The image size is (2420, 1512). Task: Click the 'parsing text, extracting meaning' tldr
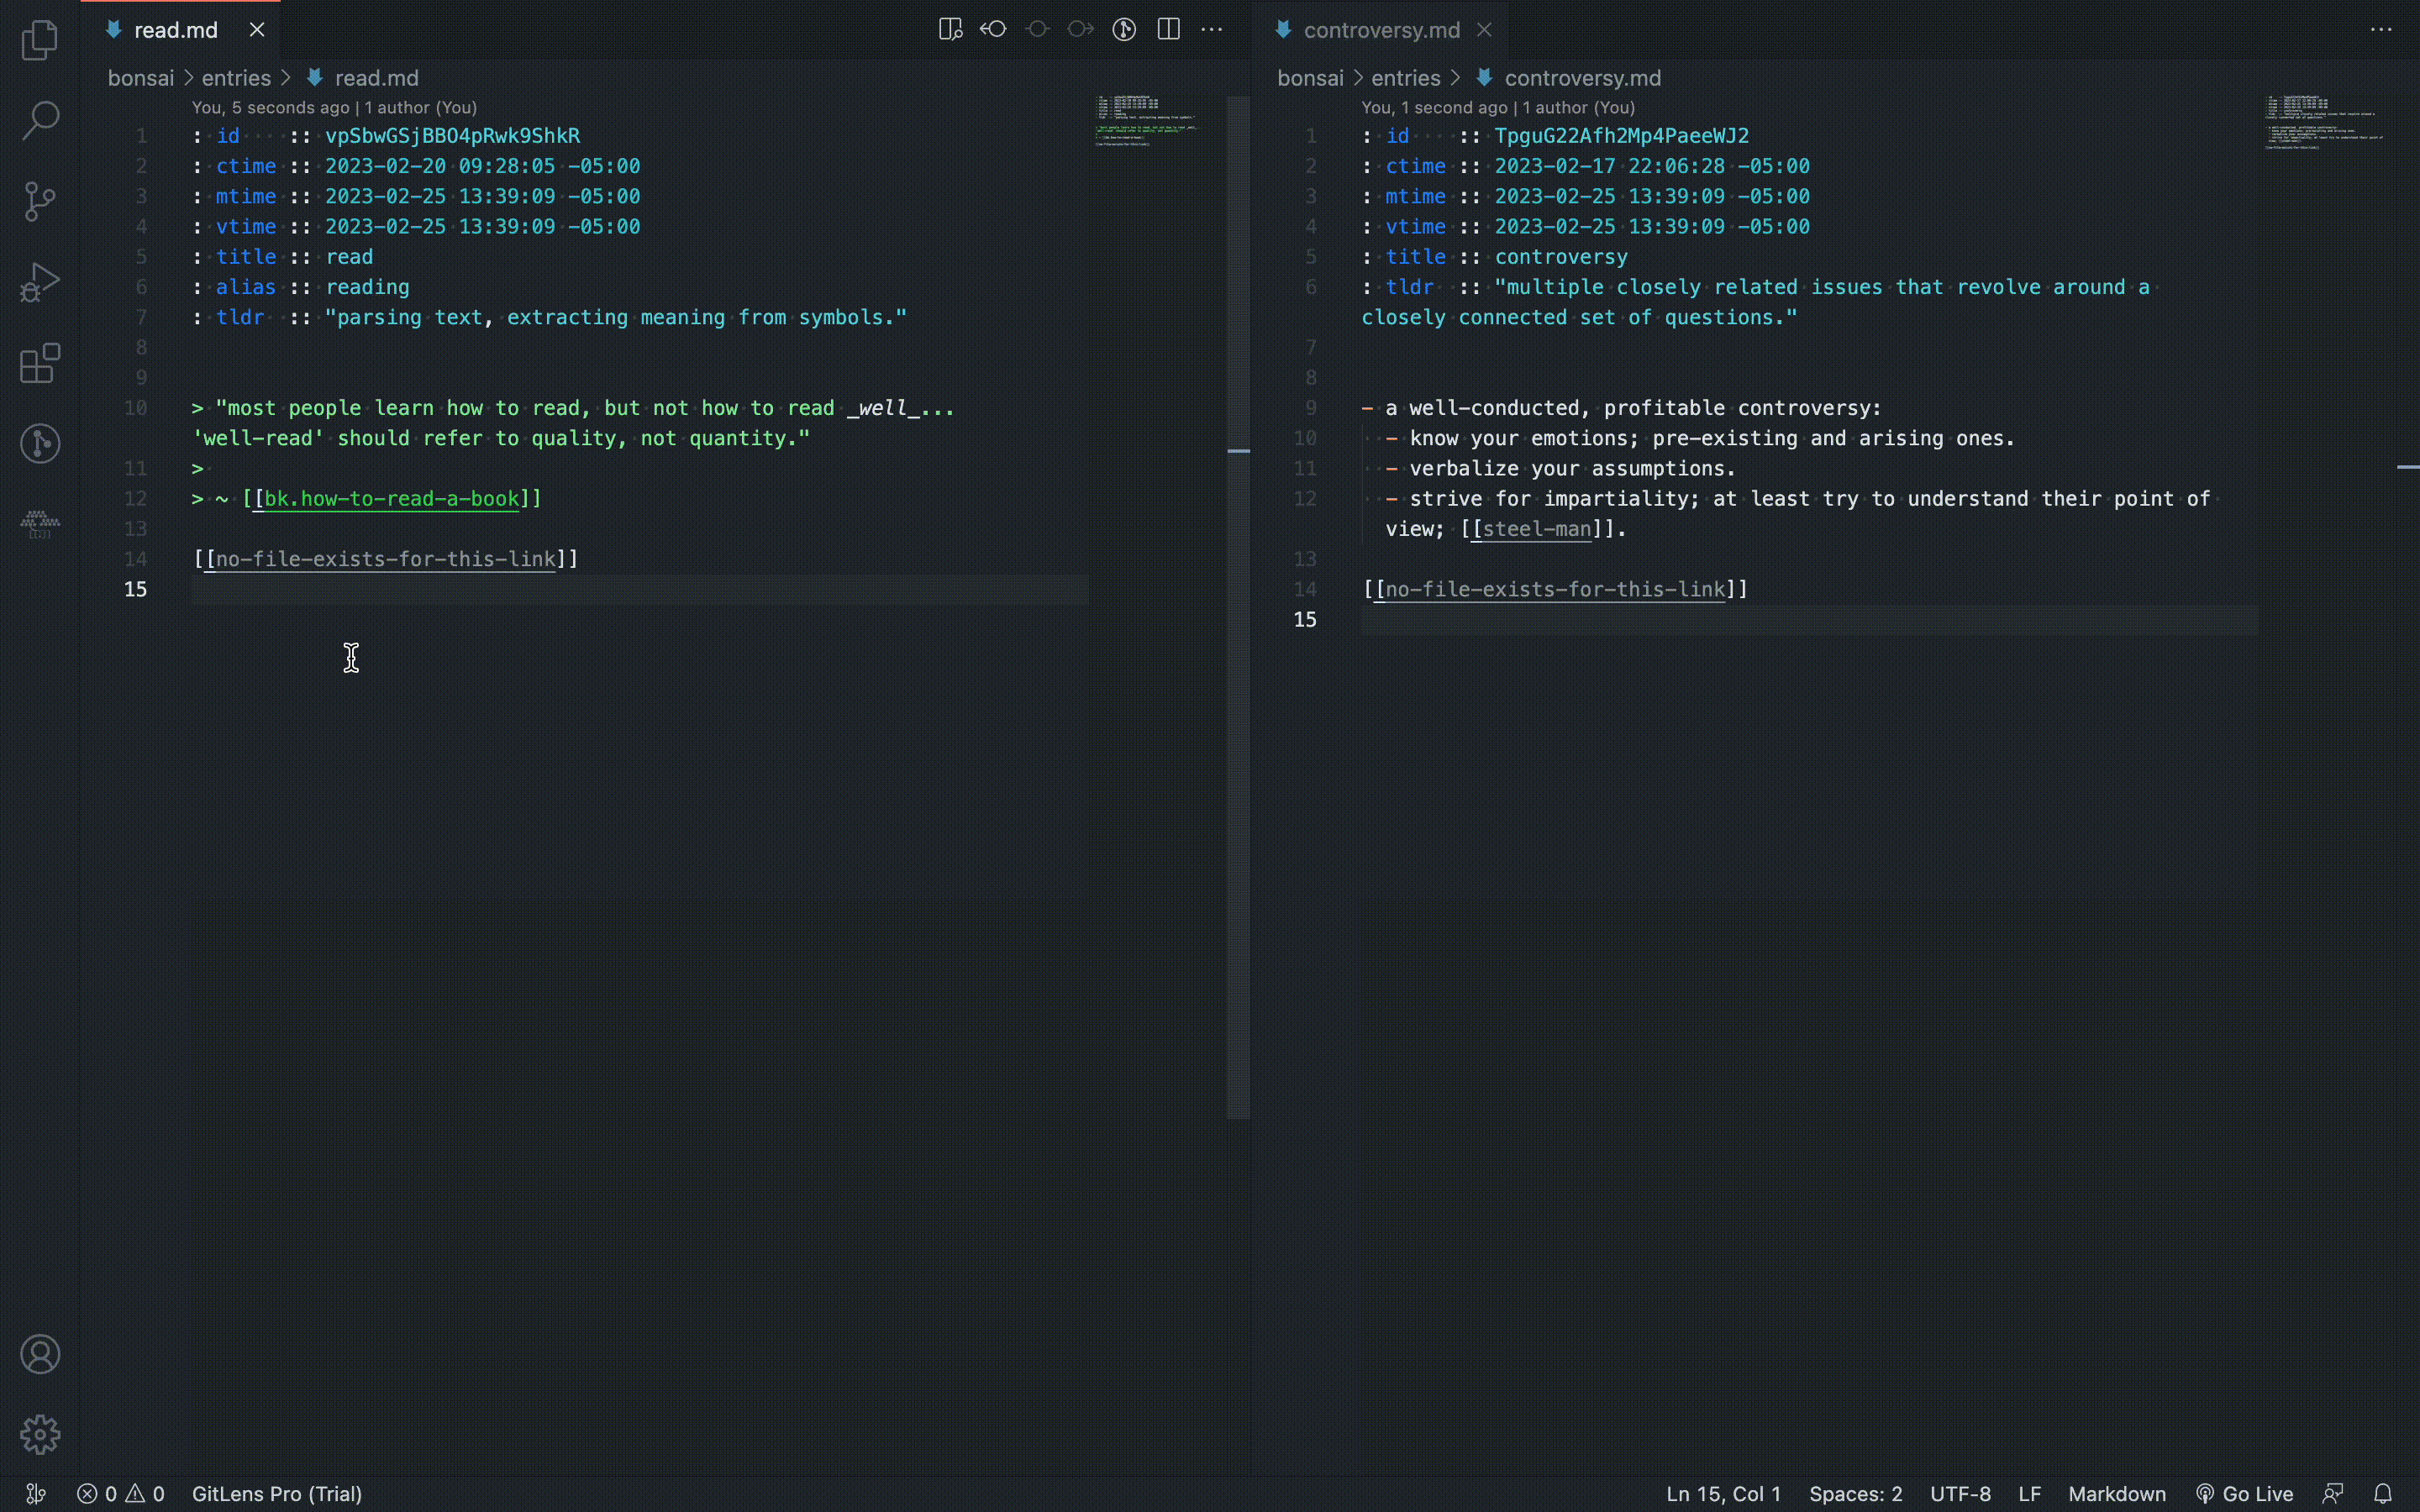pyautogui.click(x=616, y=317)
